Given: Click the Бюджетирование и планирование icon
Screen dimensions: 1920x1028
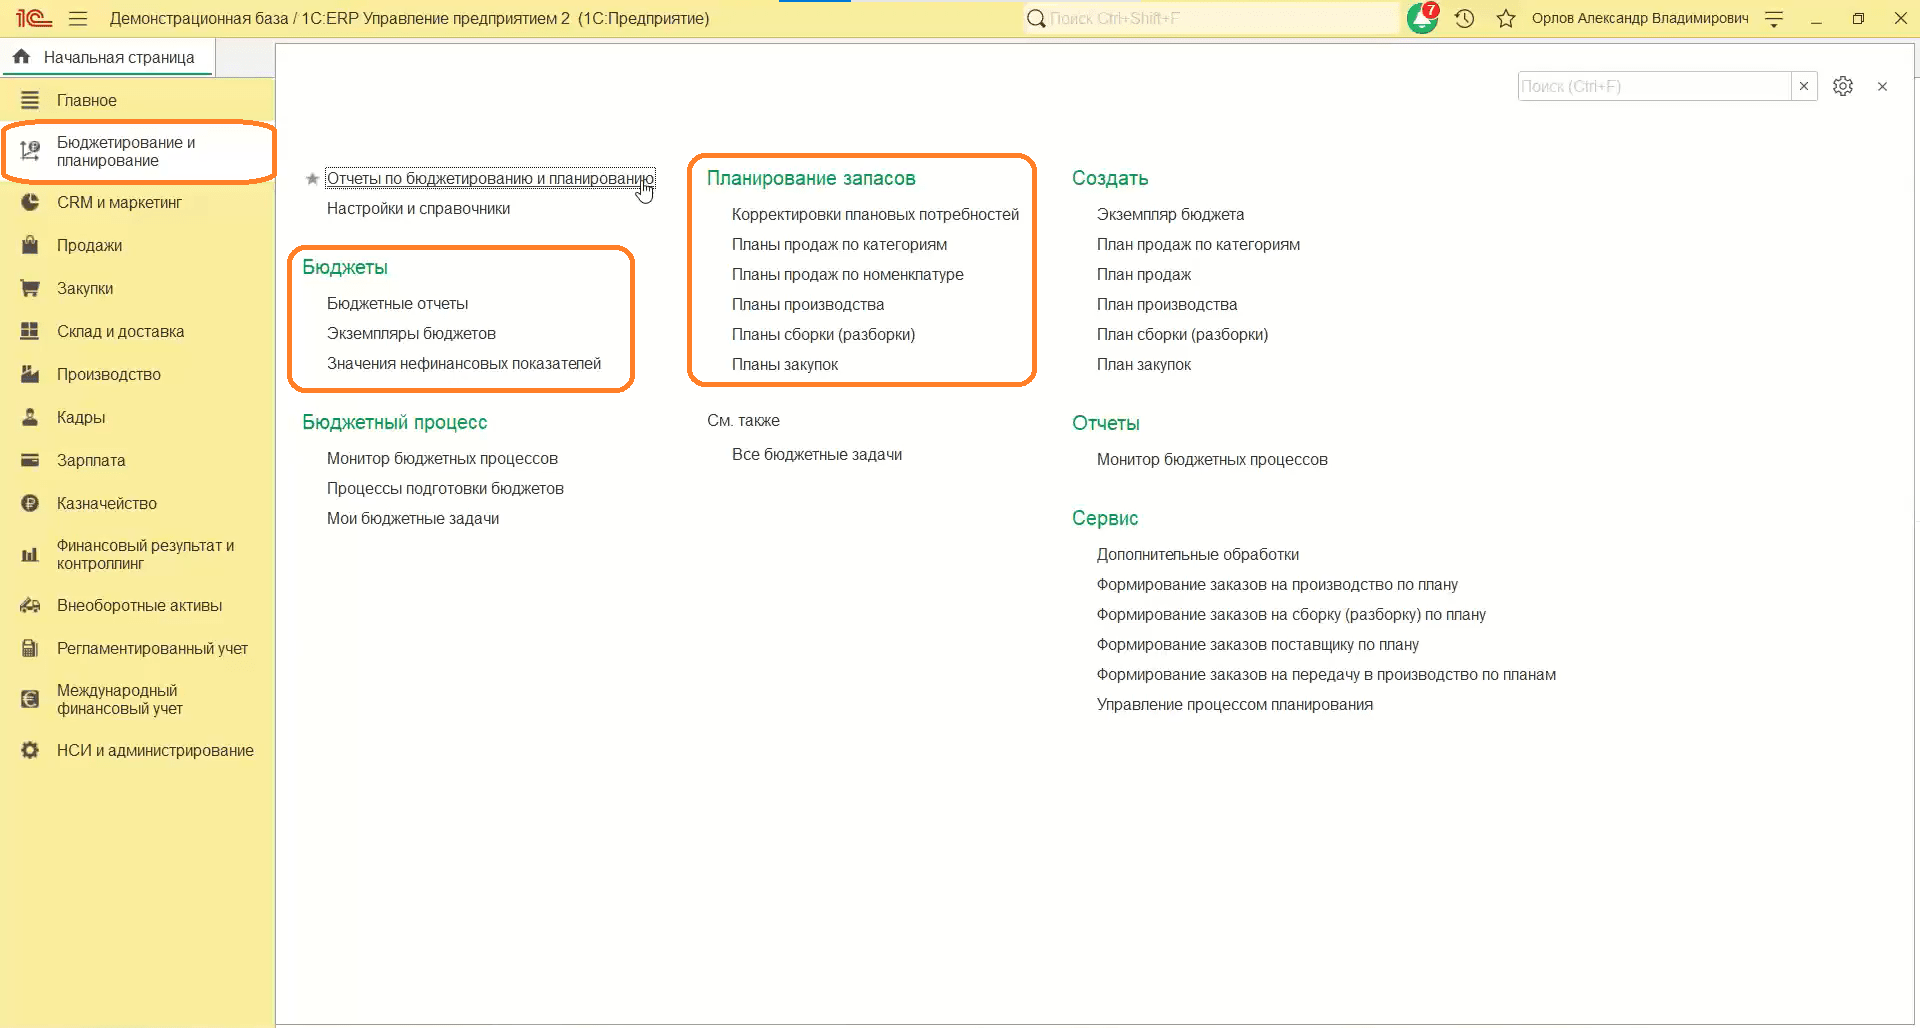Looking at the screenshot, I should coord(30,152).
